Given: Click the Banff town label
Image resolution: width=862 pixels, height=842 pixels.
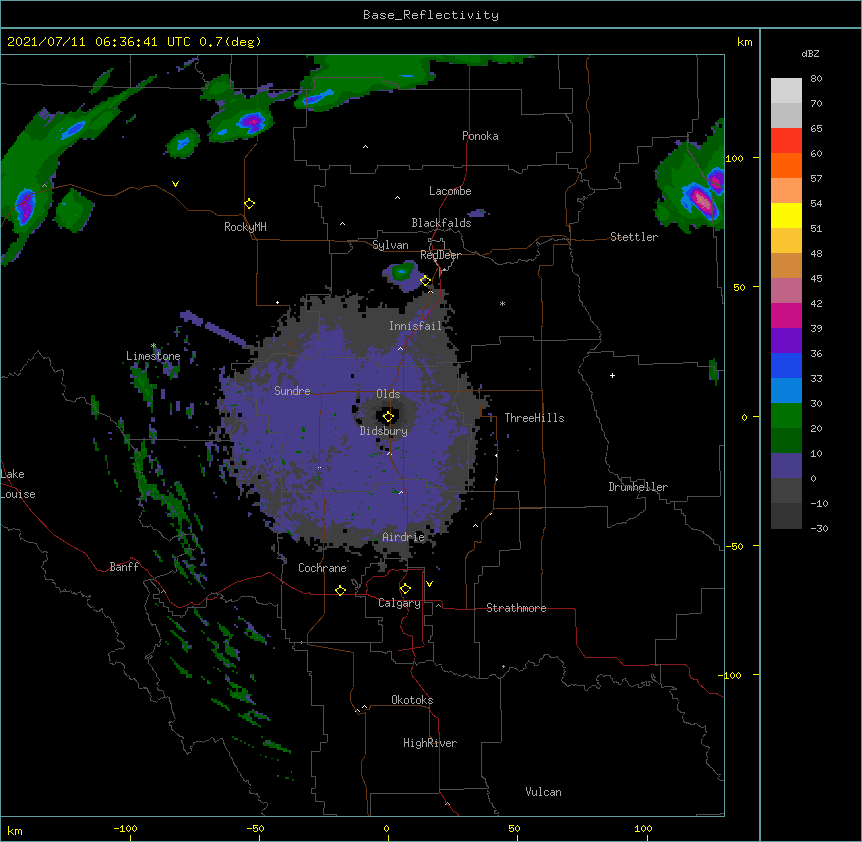Looking at the screenshot, I should 124,567.
